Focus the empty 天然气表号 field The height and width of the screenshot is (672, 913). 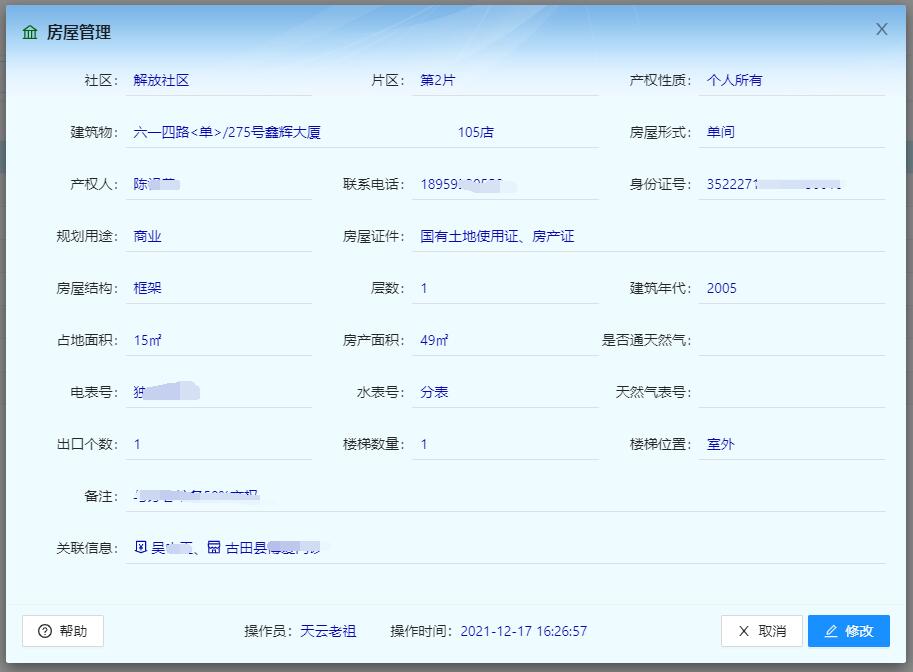791,392
